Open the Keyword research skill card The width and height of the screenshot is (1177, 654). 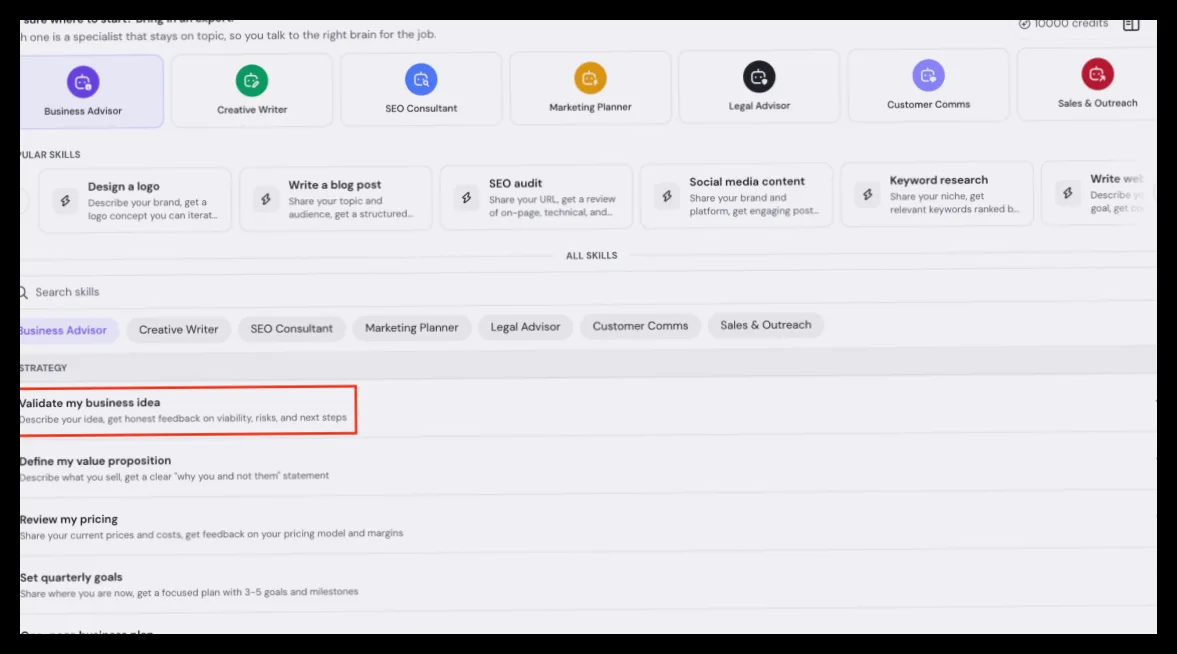click(x=937, y=194)
